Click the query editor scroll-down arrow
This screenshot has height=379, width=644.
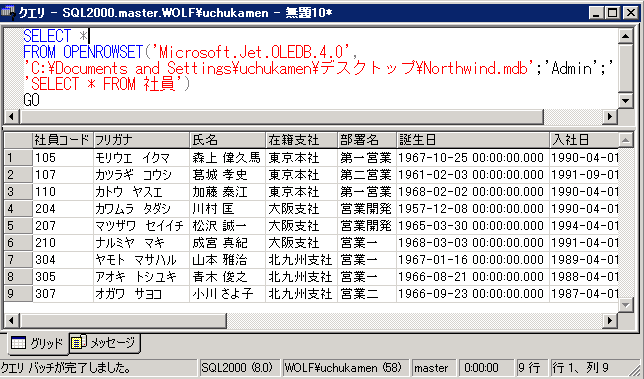point(625,100)
